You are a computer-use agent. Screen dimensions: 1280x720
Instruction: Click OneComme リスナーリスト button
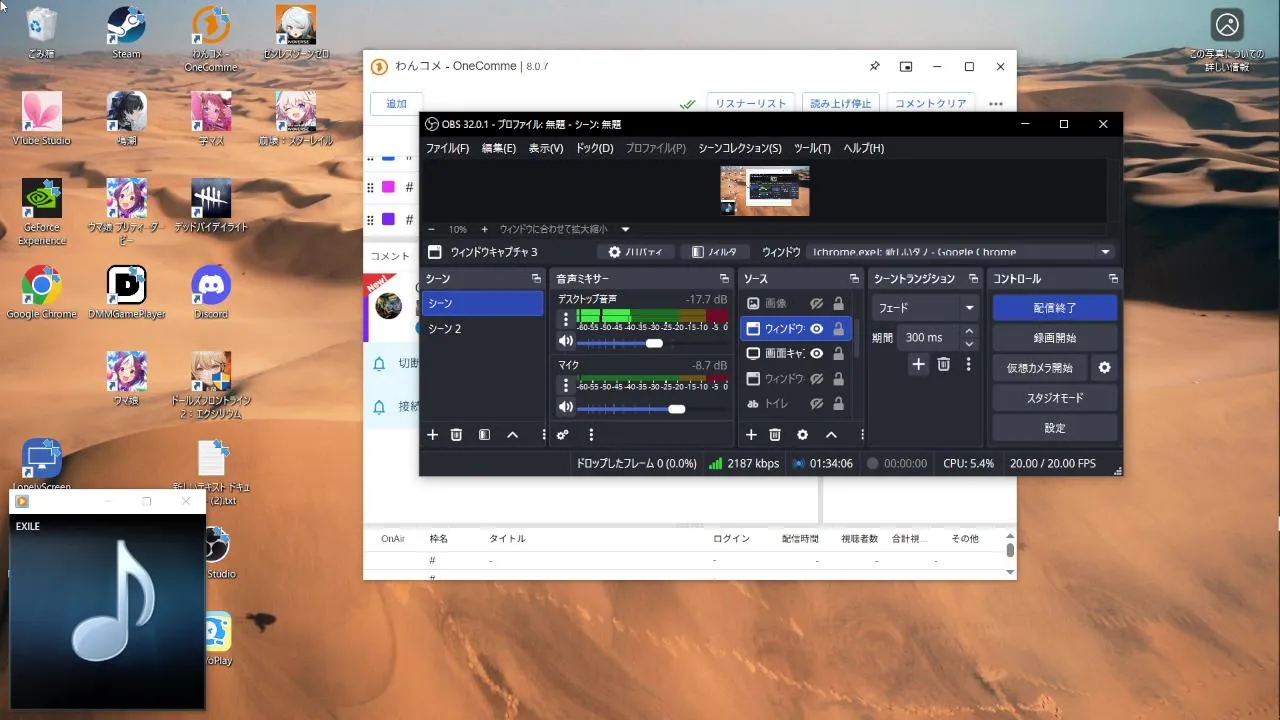coord(750,104)
